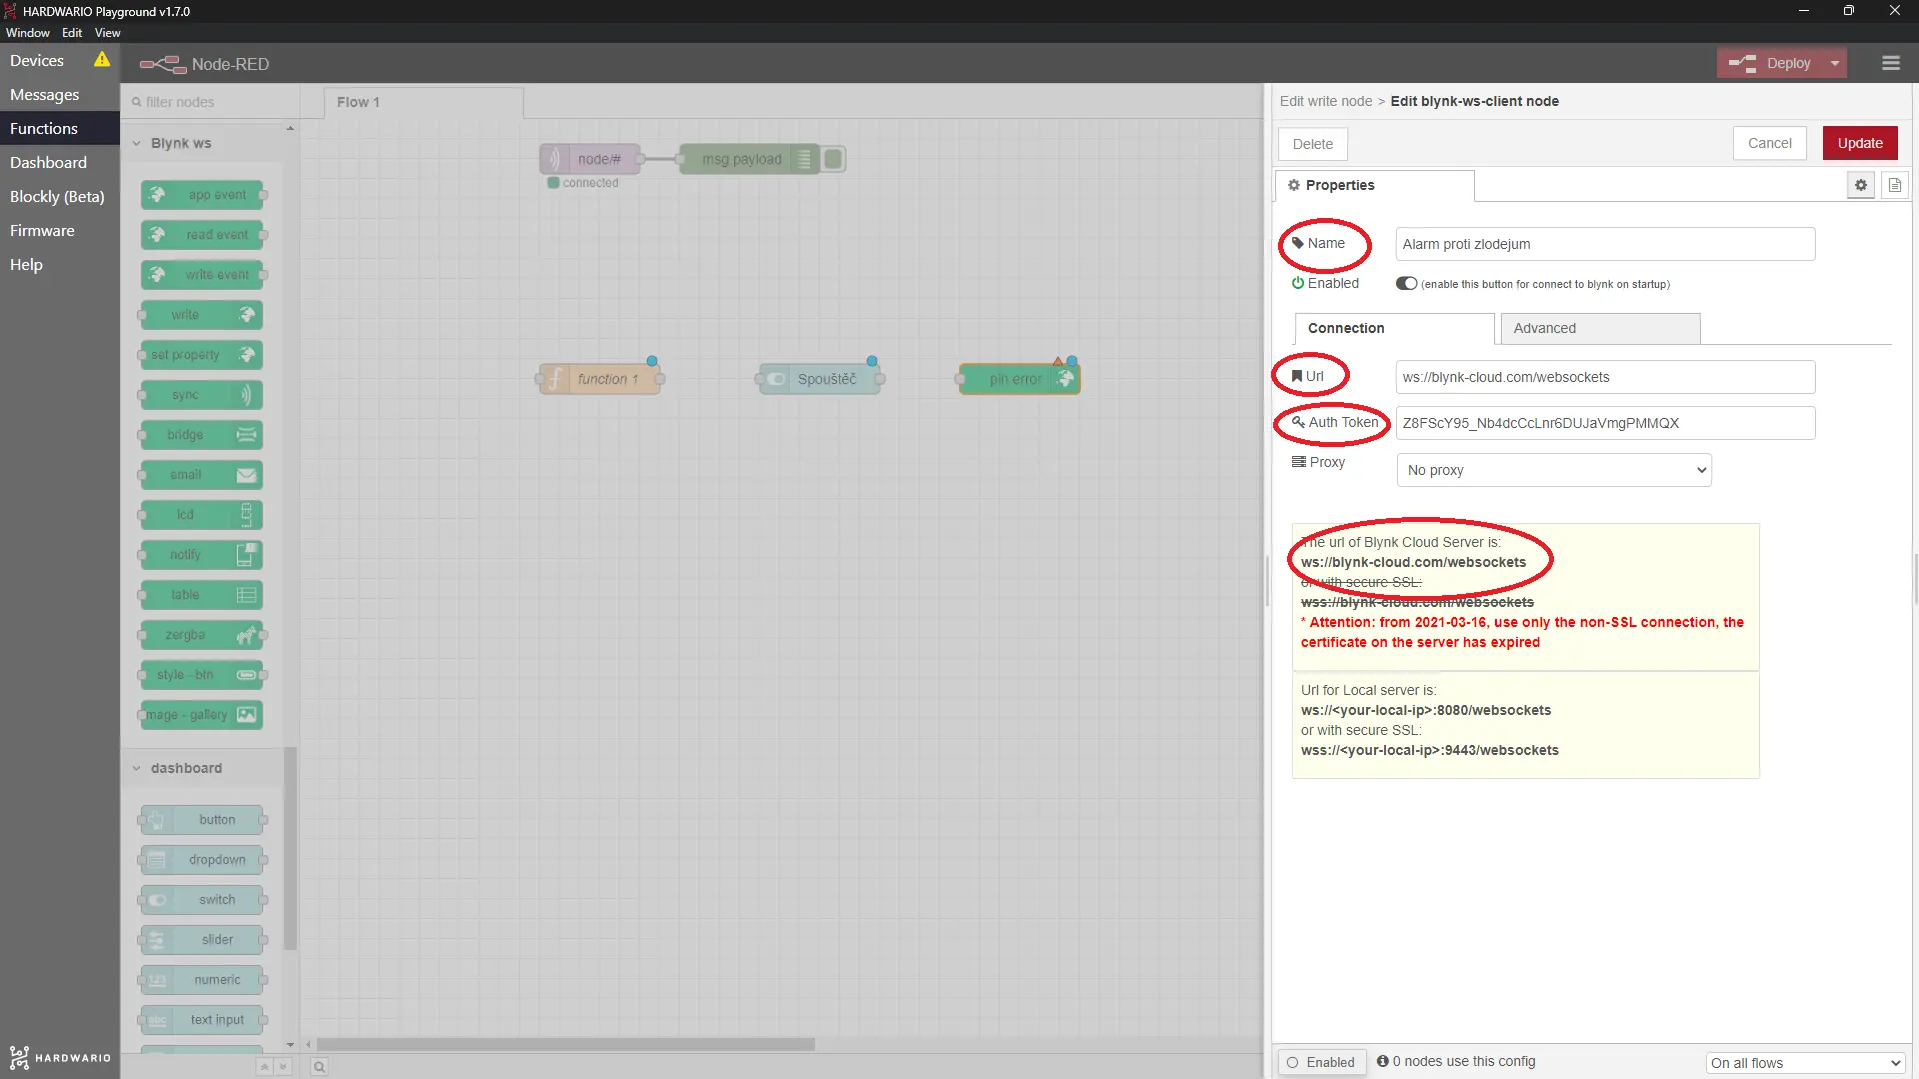
Task: Open Help in the sidebar
Action: [x=60, y=264]
